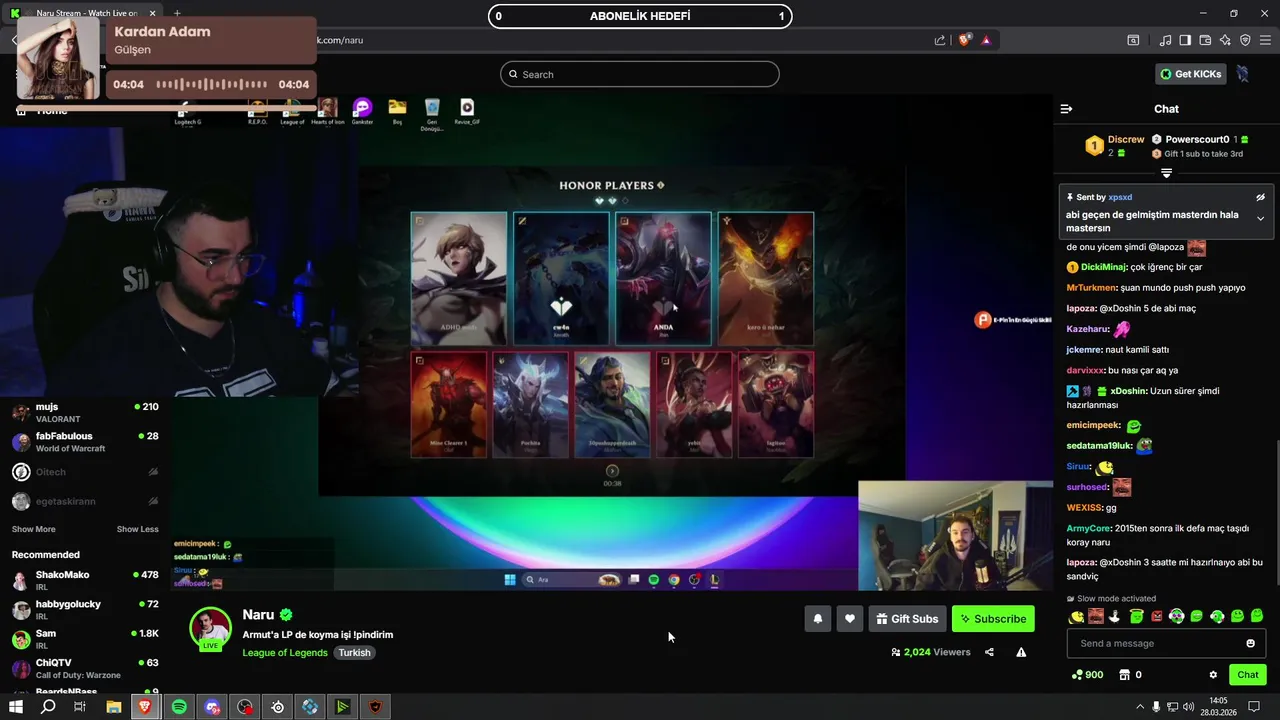Open Windows search magnifier on the taskbar
Viewport: 1280px width, 720px height.
[x=48, y=707]
